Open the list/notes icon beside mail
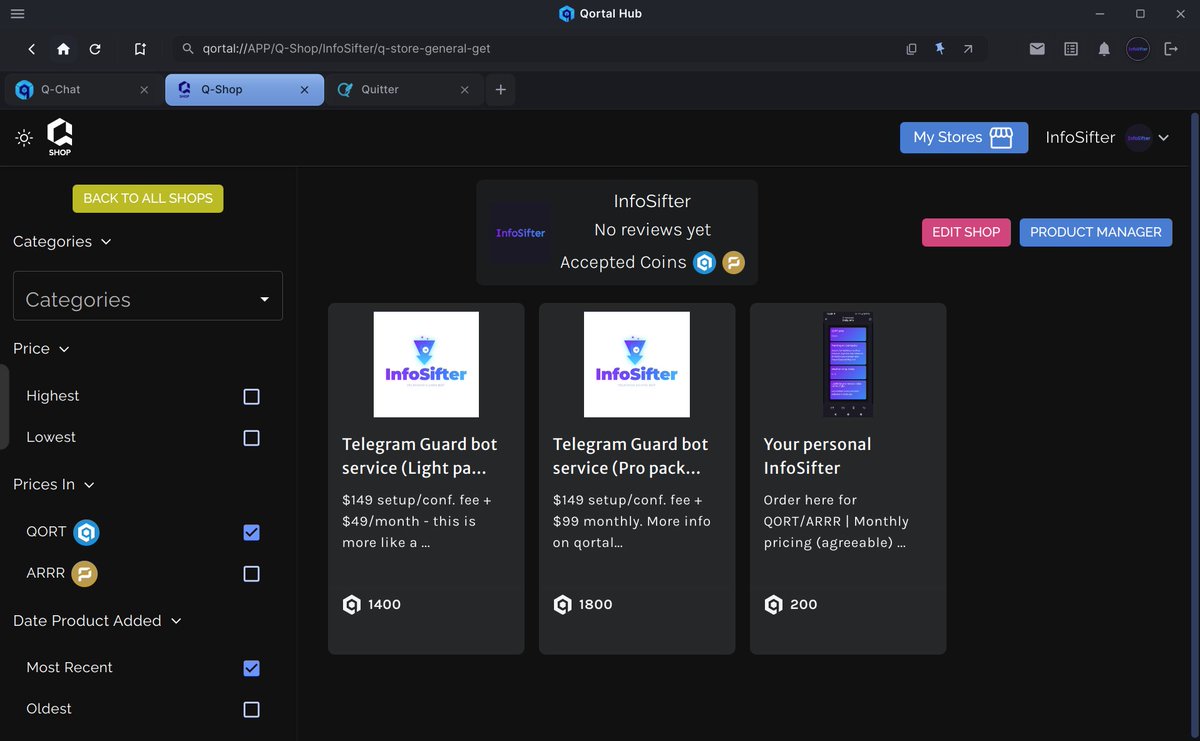The height and width of the screenshot is (741, 1200). (x=1071, y=49)
